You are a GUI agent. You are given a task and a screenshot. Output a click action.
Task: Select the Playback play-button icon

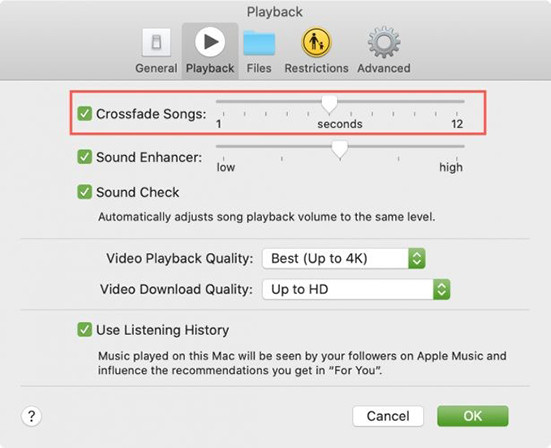click(210, 42)
